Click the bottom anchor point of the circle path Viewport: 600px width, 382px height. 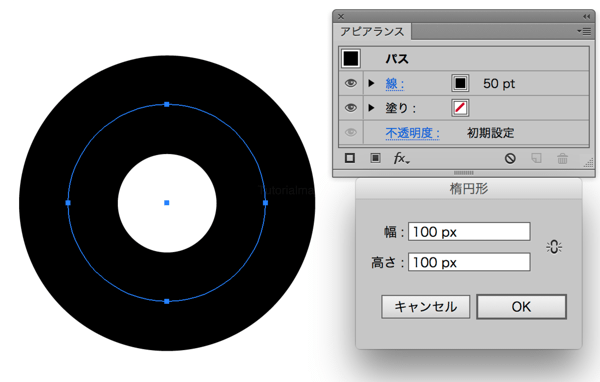pyautogui.click(x=166, y=302)
